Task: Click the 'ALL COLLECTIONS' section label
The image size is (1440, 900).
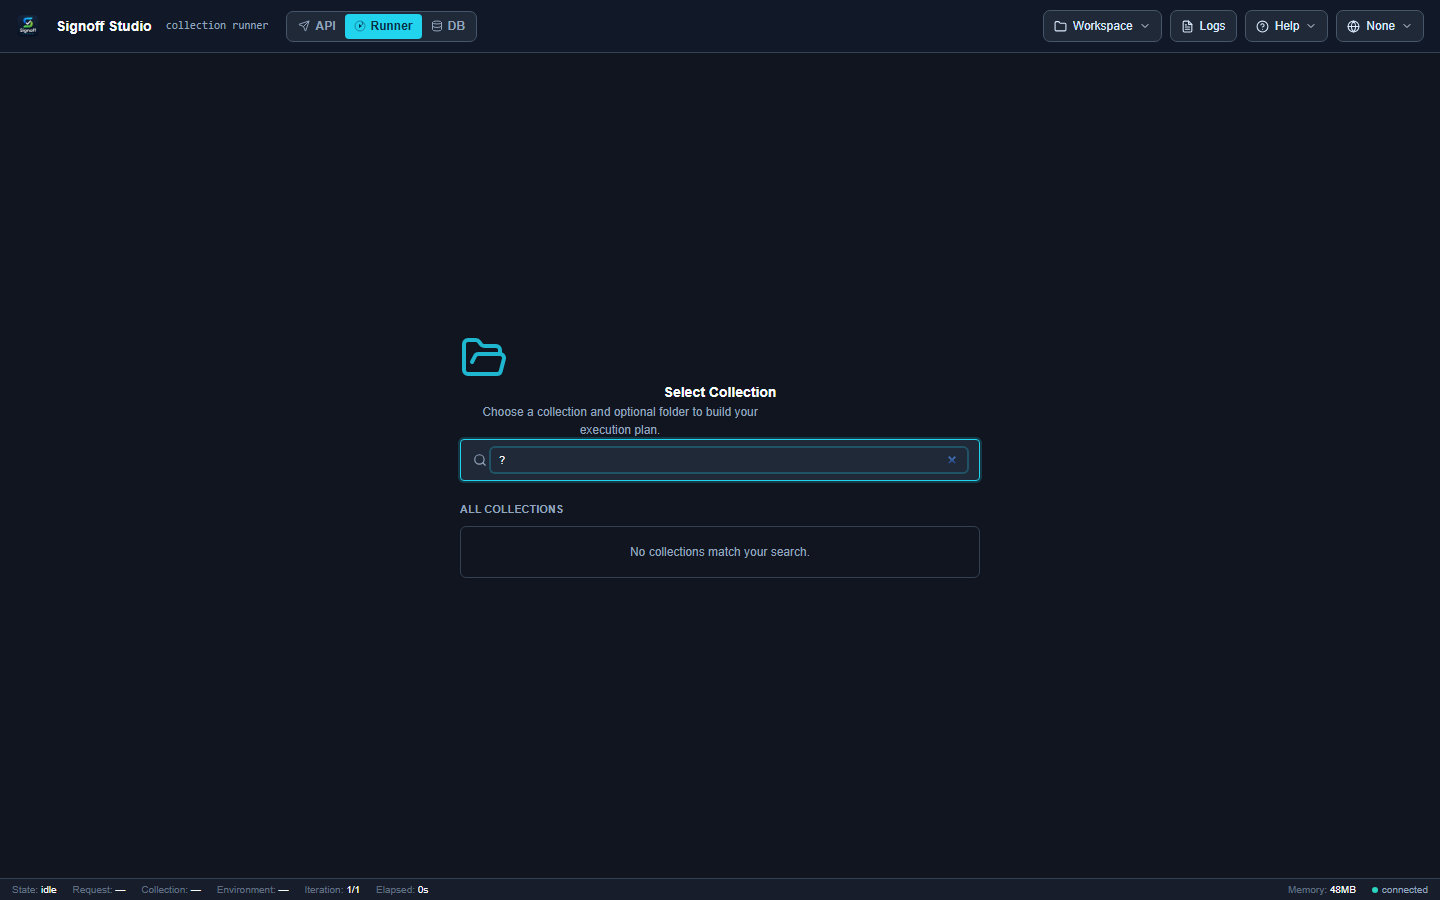Action: (x=511, y=509)
